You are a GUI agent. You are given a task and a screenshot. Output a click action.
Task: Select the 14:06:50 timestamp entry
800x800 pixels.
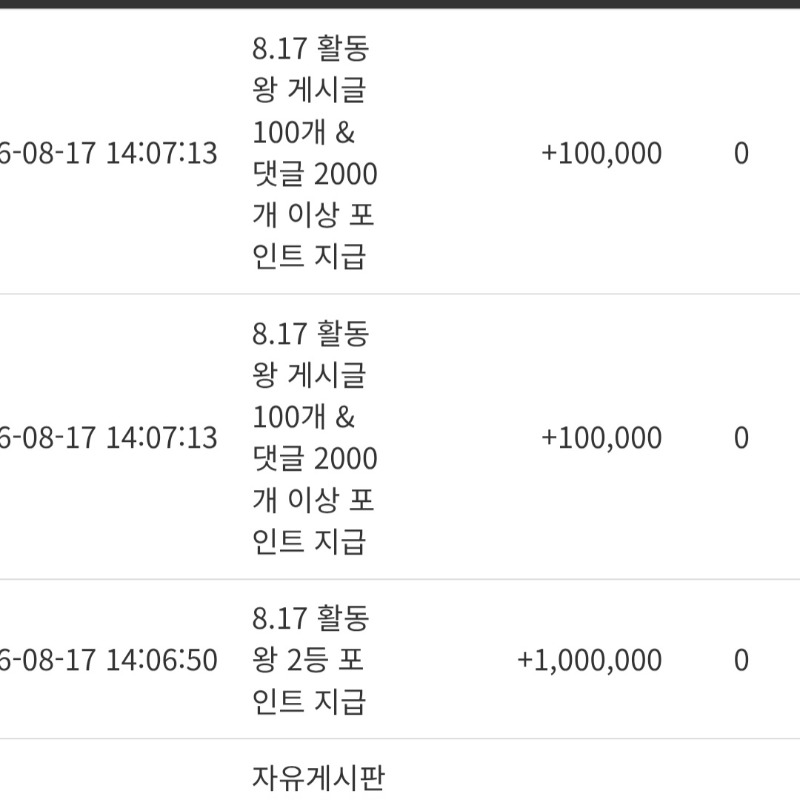pyautogui.click(x=108, y=660)
